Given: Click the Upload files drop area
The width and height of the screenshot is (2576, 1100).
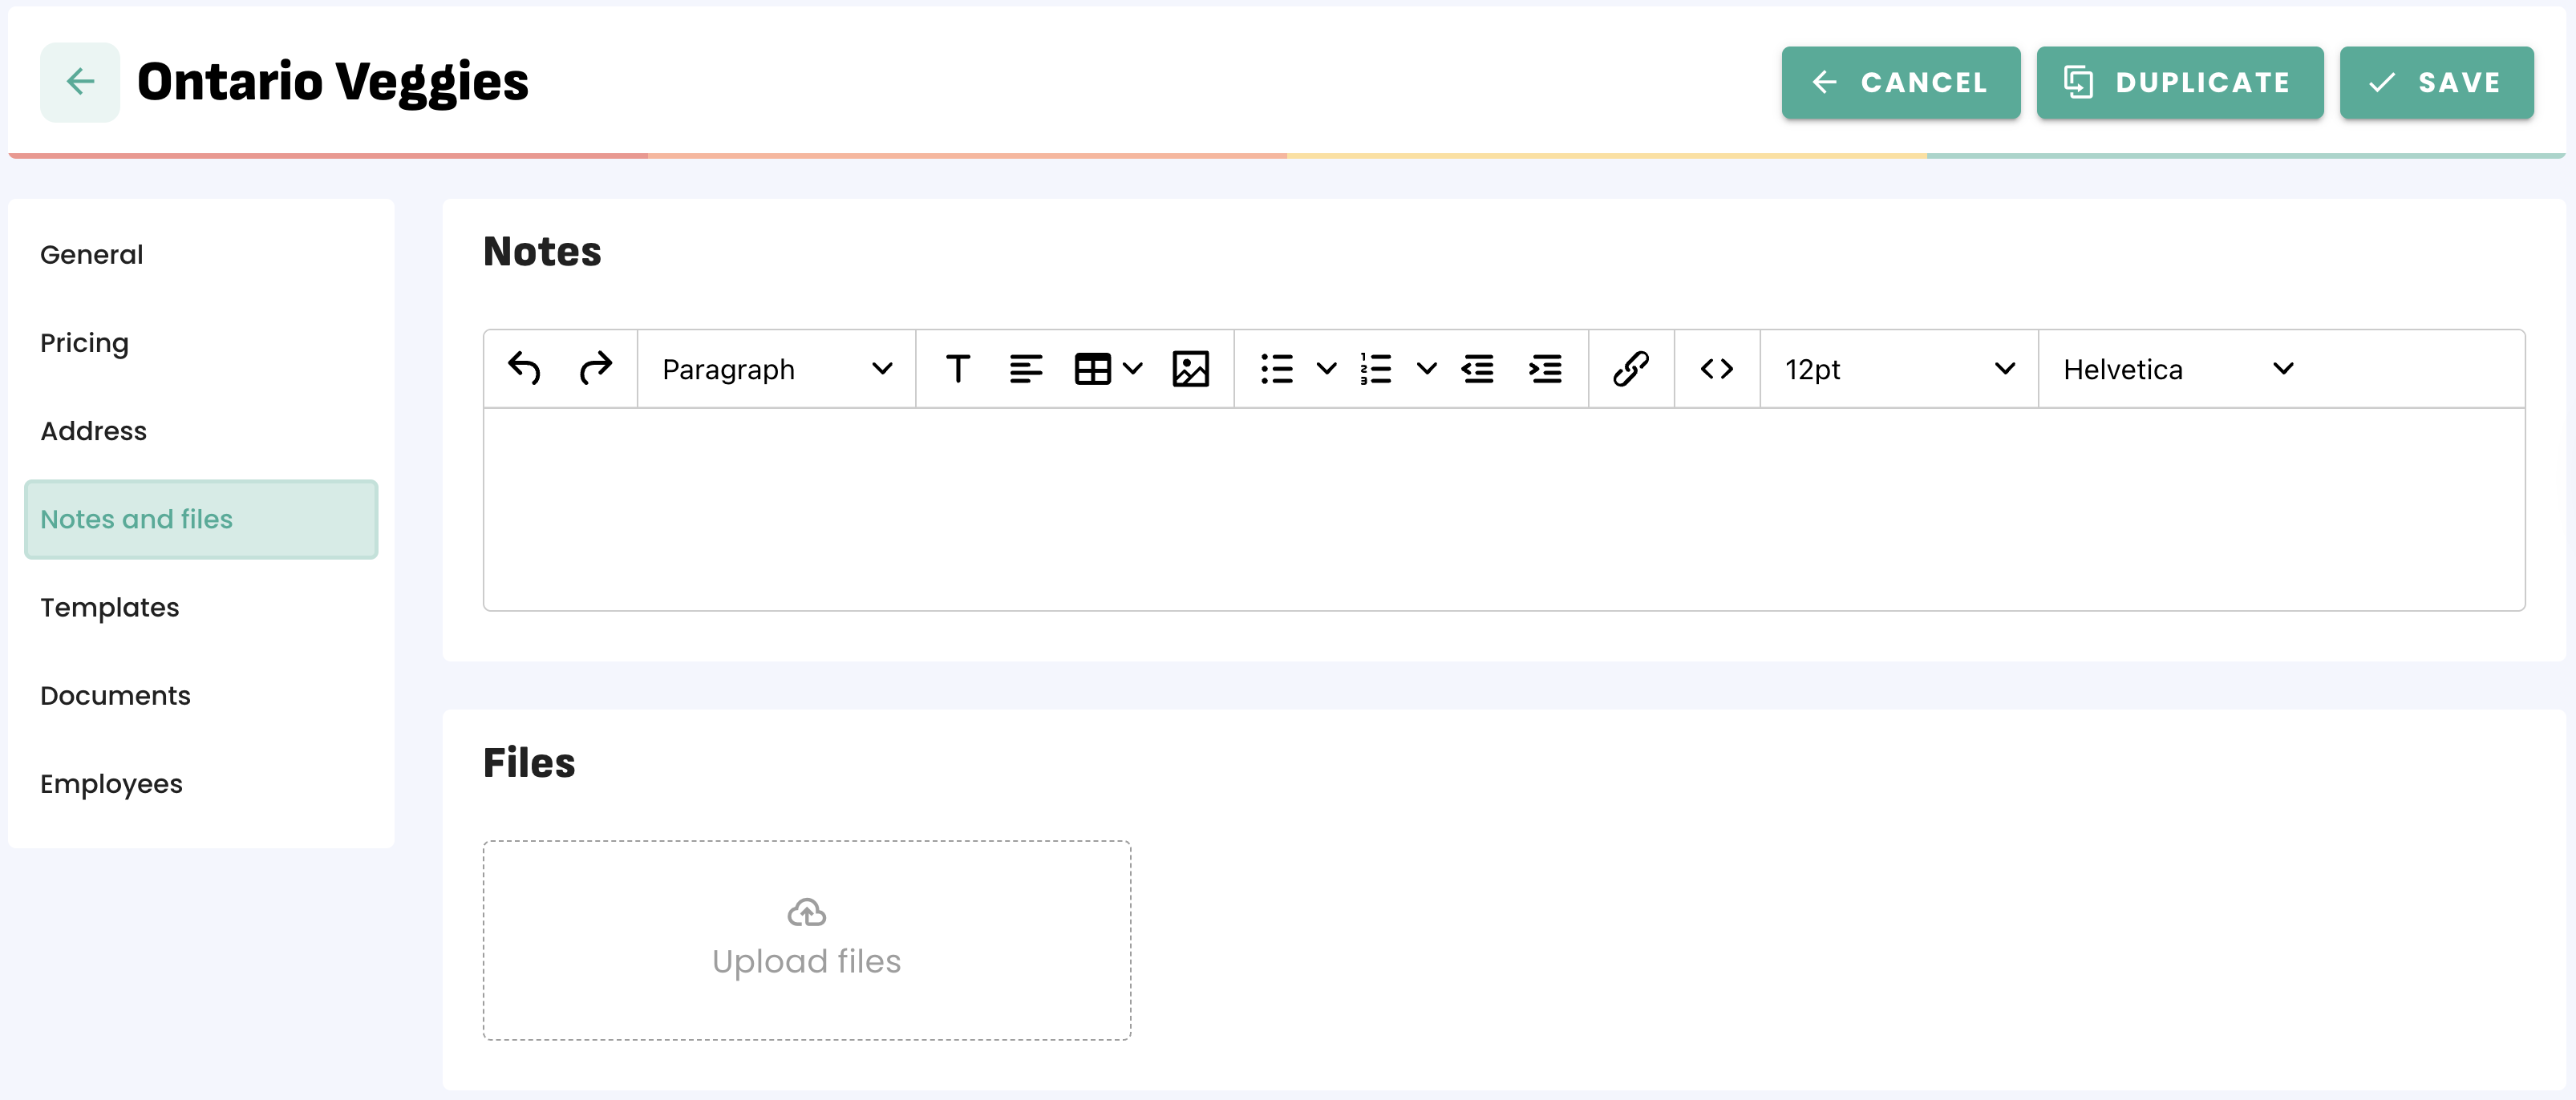Looking at the screenshot, I should tap(806, 940).
